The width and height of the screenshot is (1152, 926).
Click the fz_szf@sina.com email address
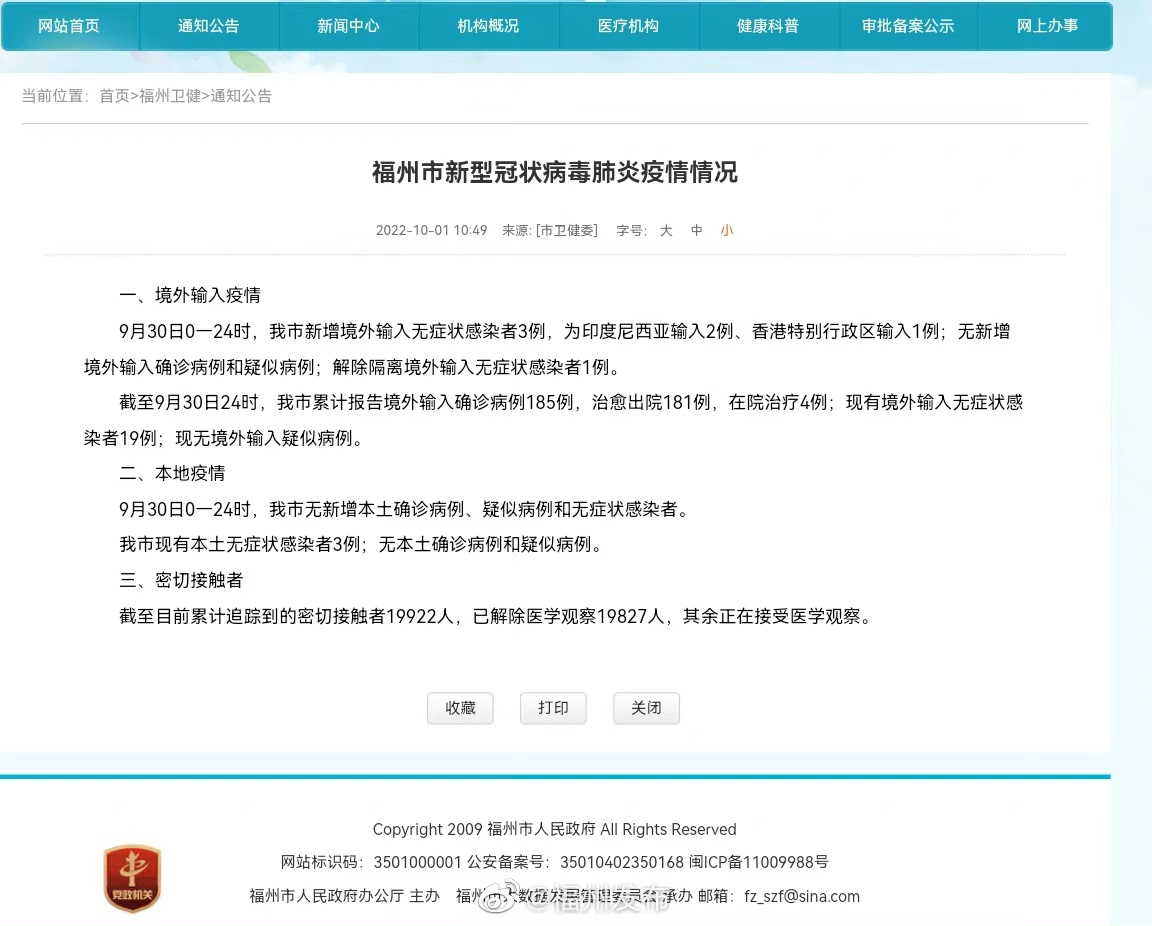(x=802, y=896)
